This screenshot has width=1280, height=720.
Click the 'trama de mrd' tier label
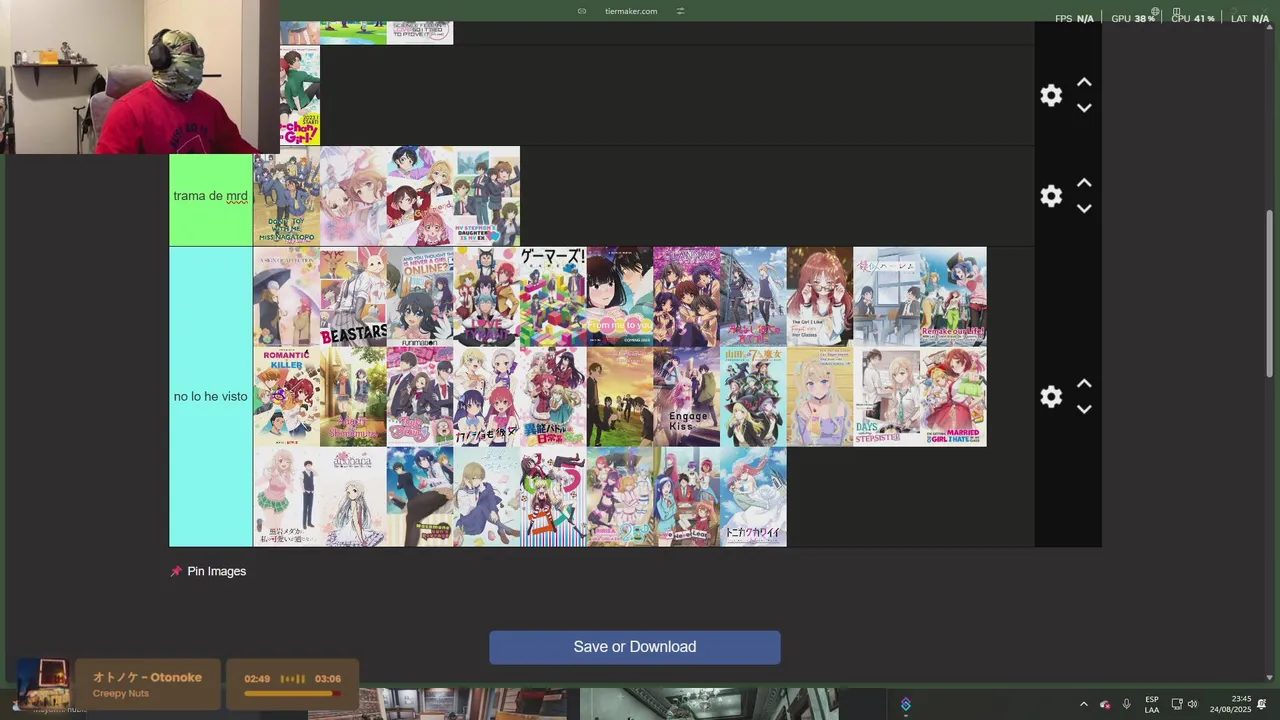(211, 196)
